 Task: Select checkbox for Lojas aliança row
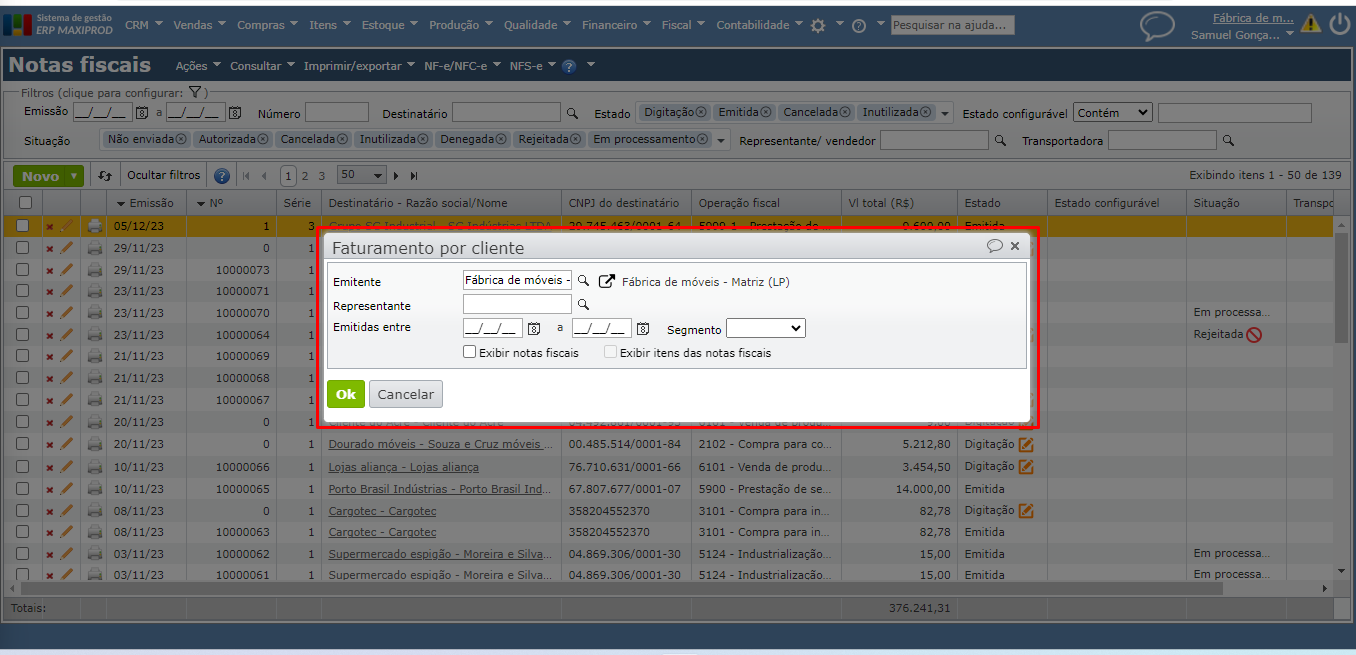[x=23, y=467]
